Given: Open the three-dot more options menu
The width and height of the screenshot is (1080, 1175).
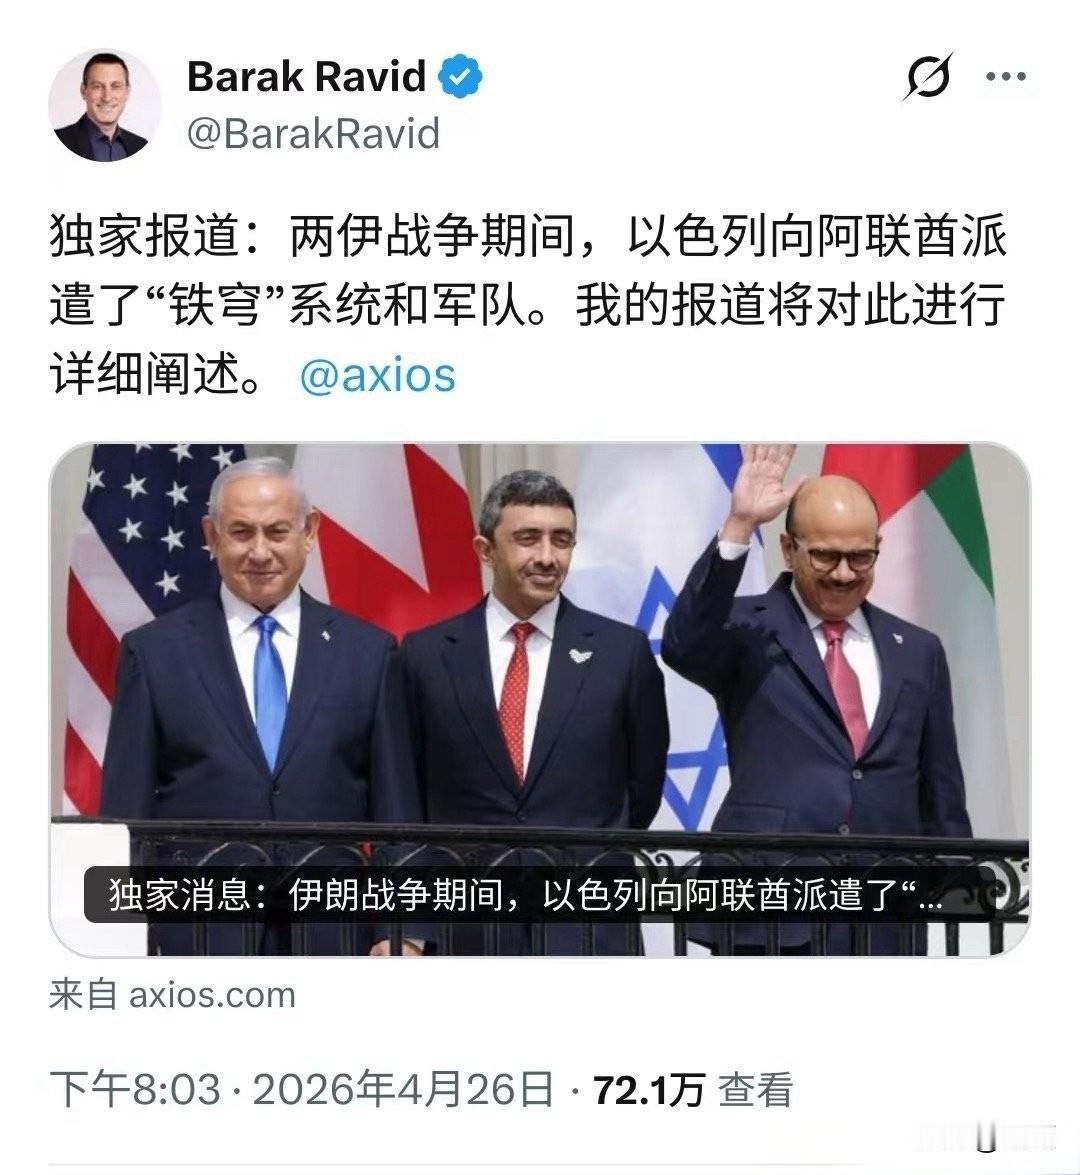Looking at the screenshot, I should point(1006,76).
